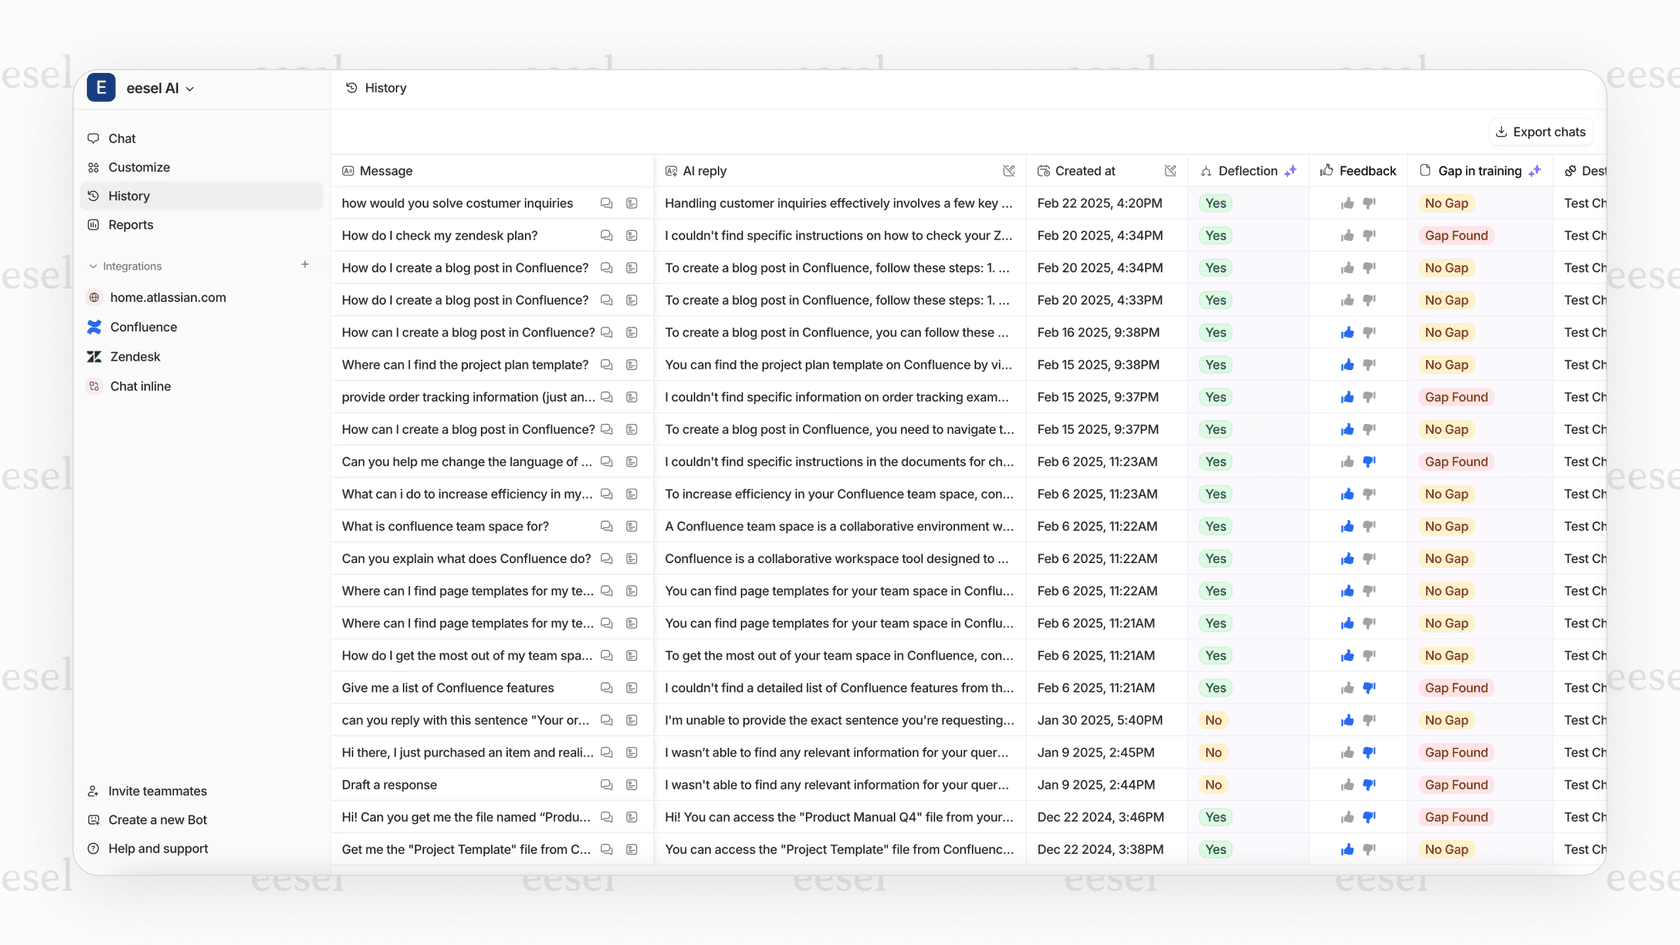Click the blue E workspace logo
The height and width of the screenshot is (945, 1680).
coord(101,88)
